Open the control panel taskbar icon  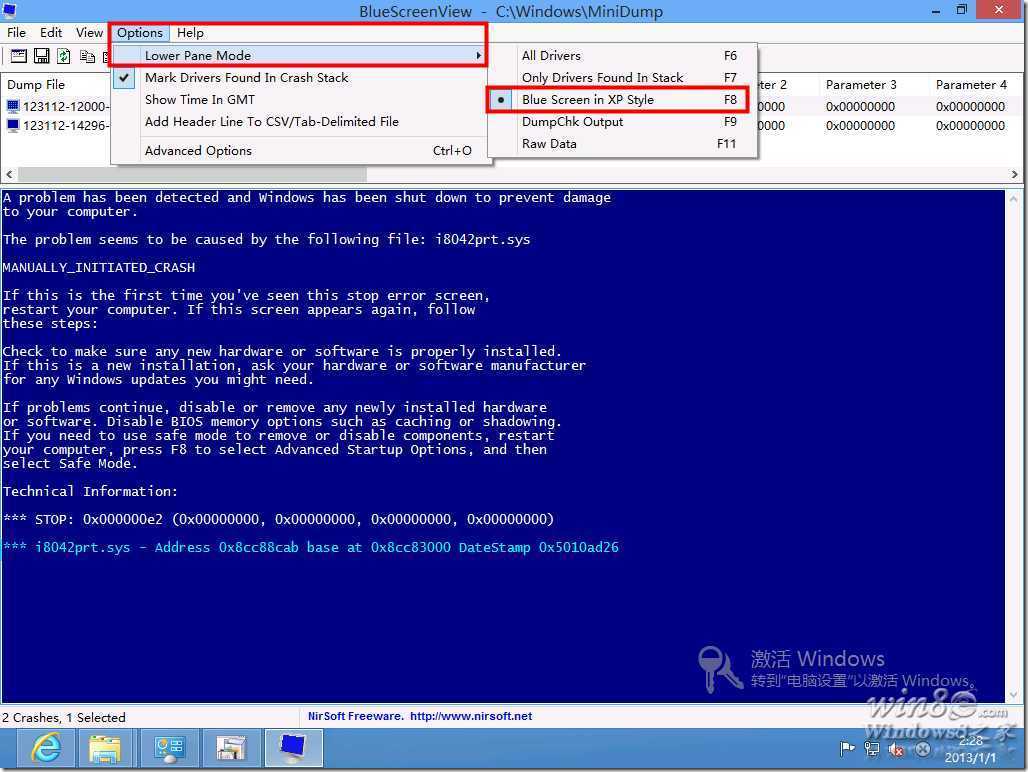pyautogui.click(x=168, y=748)
